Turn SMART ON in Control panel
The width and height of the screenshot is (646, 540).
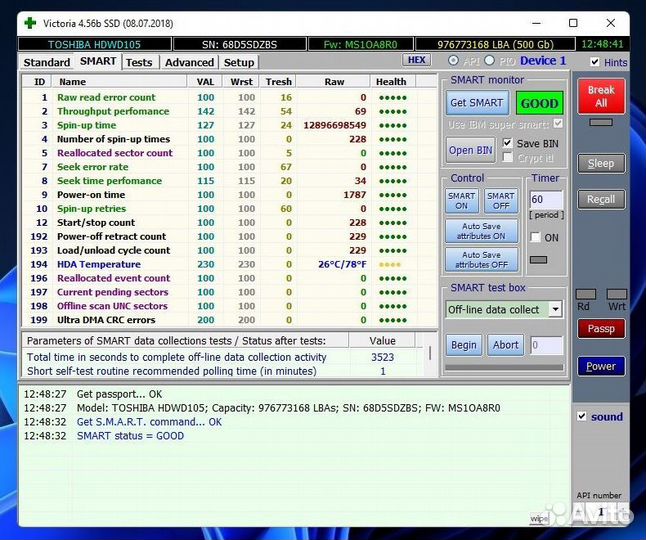click(462, 201)
